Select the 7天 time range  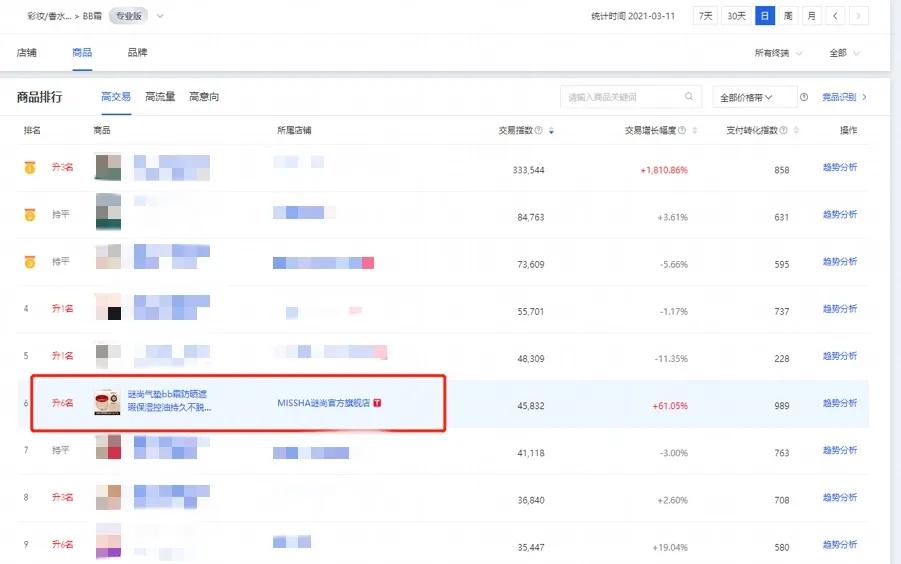pos(706,16)
